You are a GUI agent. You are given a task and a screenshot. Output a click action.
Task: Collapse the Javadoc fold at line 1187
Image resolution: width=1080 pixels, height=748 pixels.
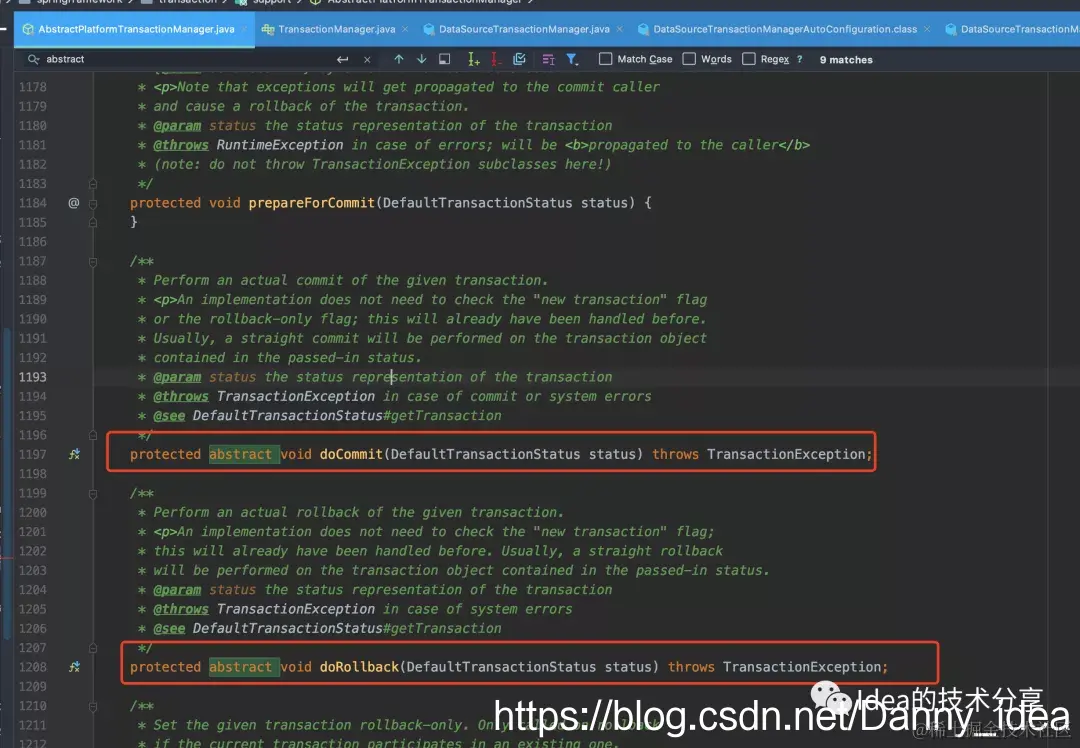coord(93,262)
